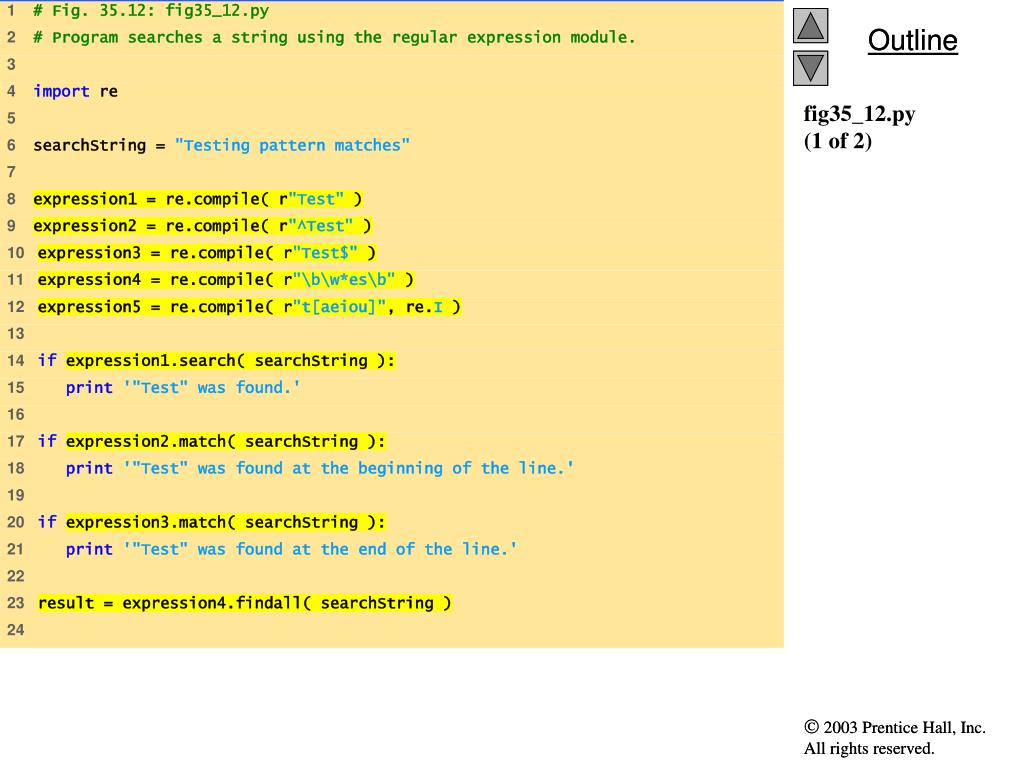Image resolution: width=1024 pixels, height=768 pixels.
Task: Select the 'found at the beginning of the line' print
Action: click(320, 468)
